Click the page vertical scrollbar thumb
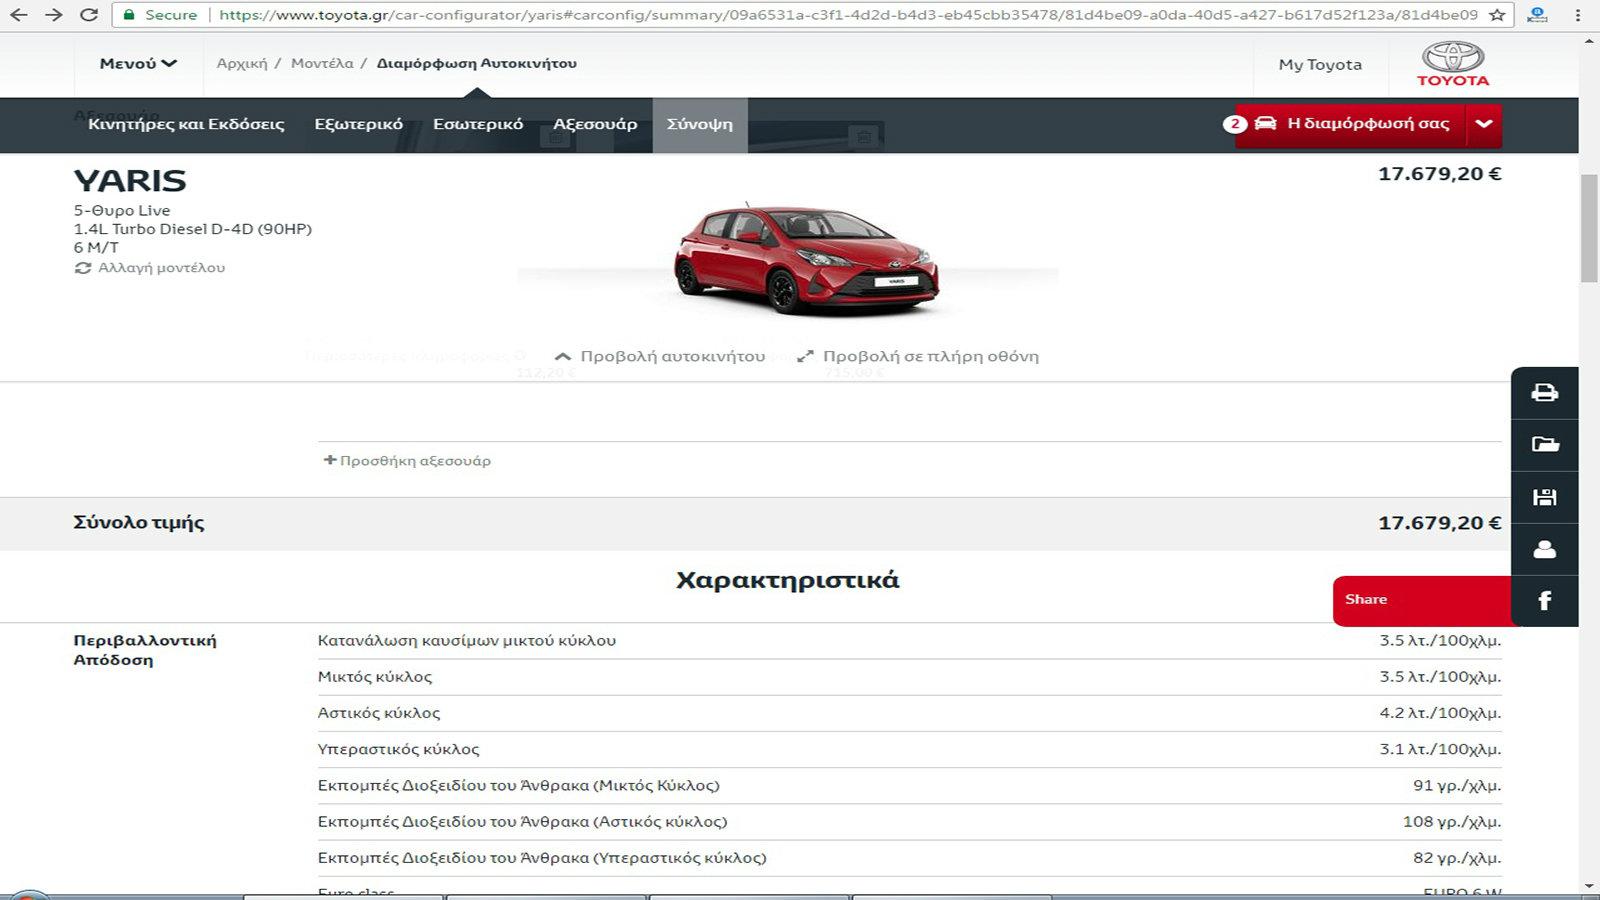Viewport: 1600px width, 900px height. (x=1589, y=228)
